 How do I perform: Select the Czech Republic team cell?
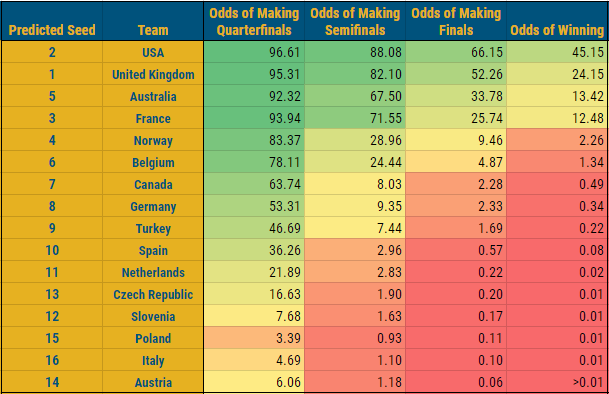tap(153, 294)
